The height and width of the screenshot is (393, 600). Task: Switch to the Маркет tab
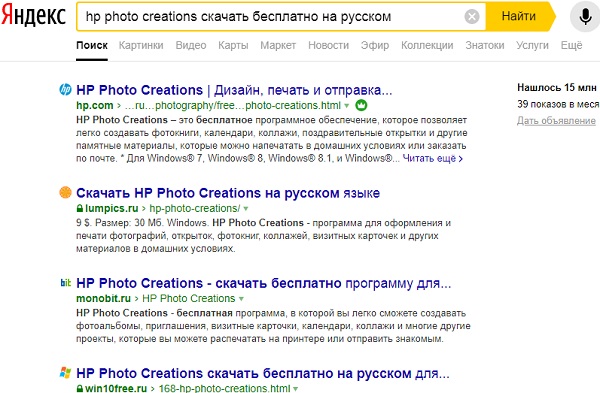[278, 45]
